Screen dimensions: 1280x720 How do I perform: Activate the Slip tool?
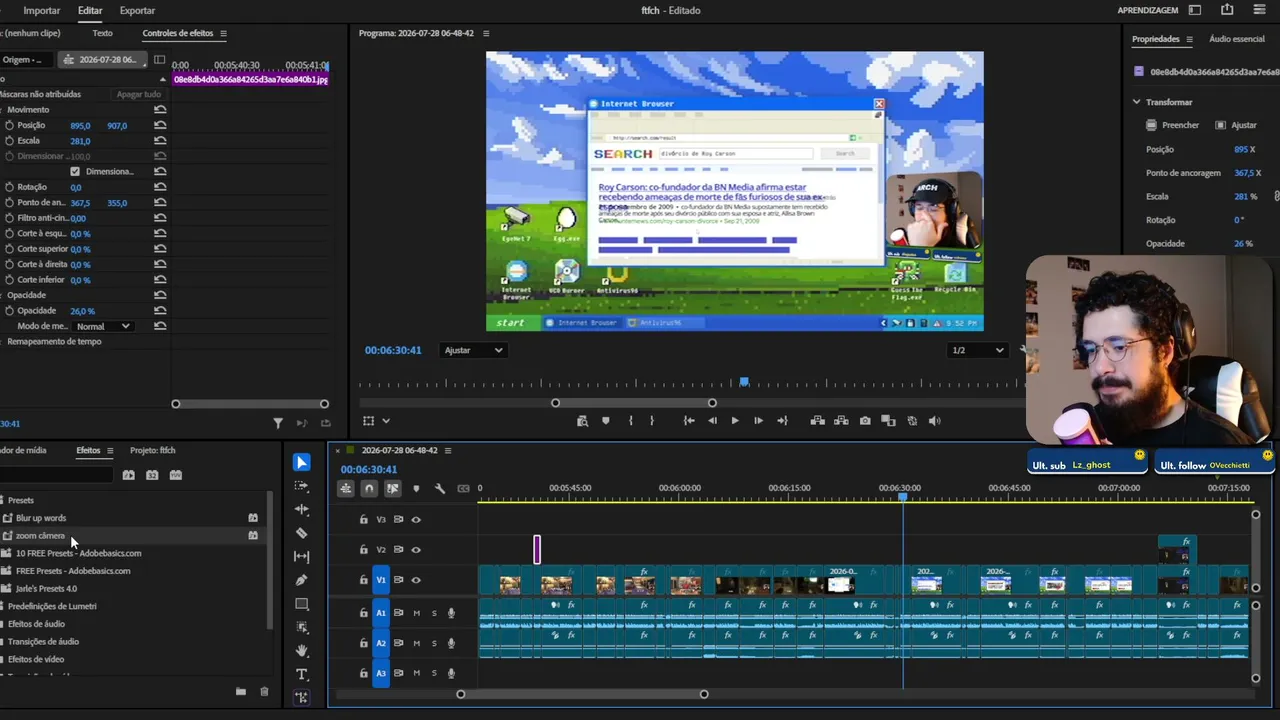301,557
